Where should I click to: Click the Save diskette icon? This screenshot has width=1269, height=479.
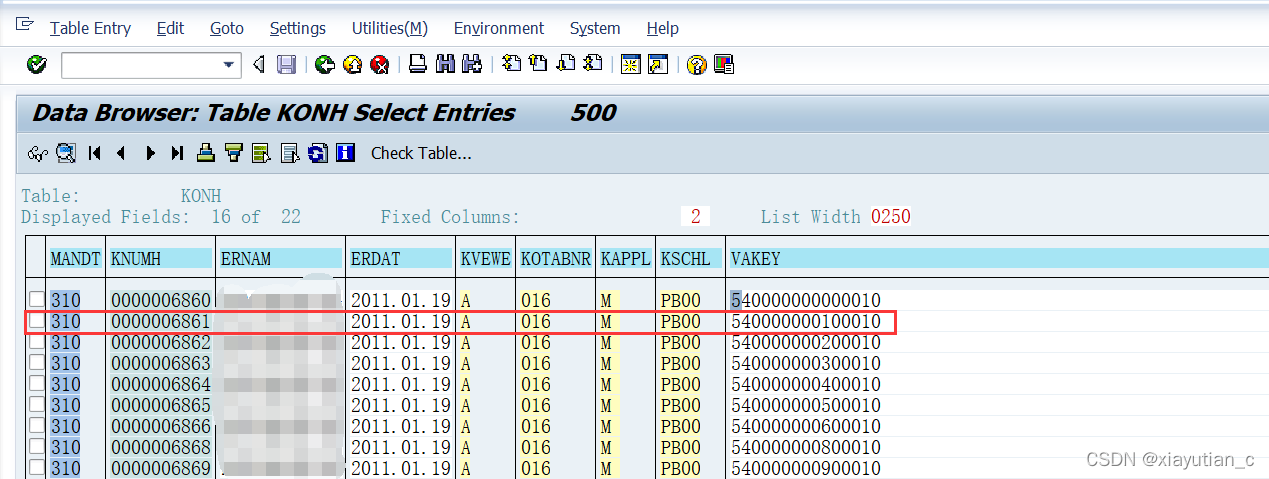[x=286, y=65]
